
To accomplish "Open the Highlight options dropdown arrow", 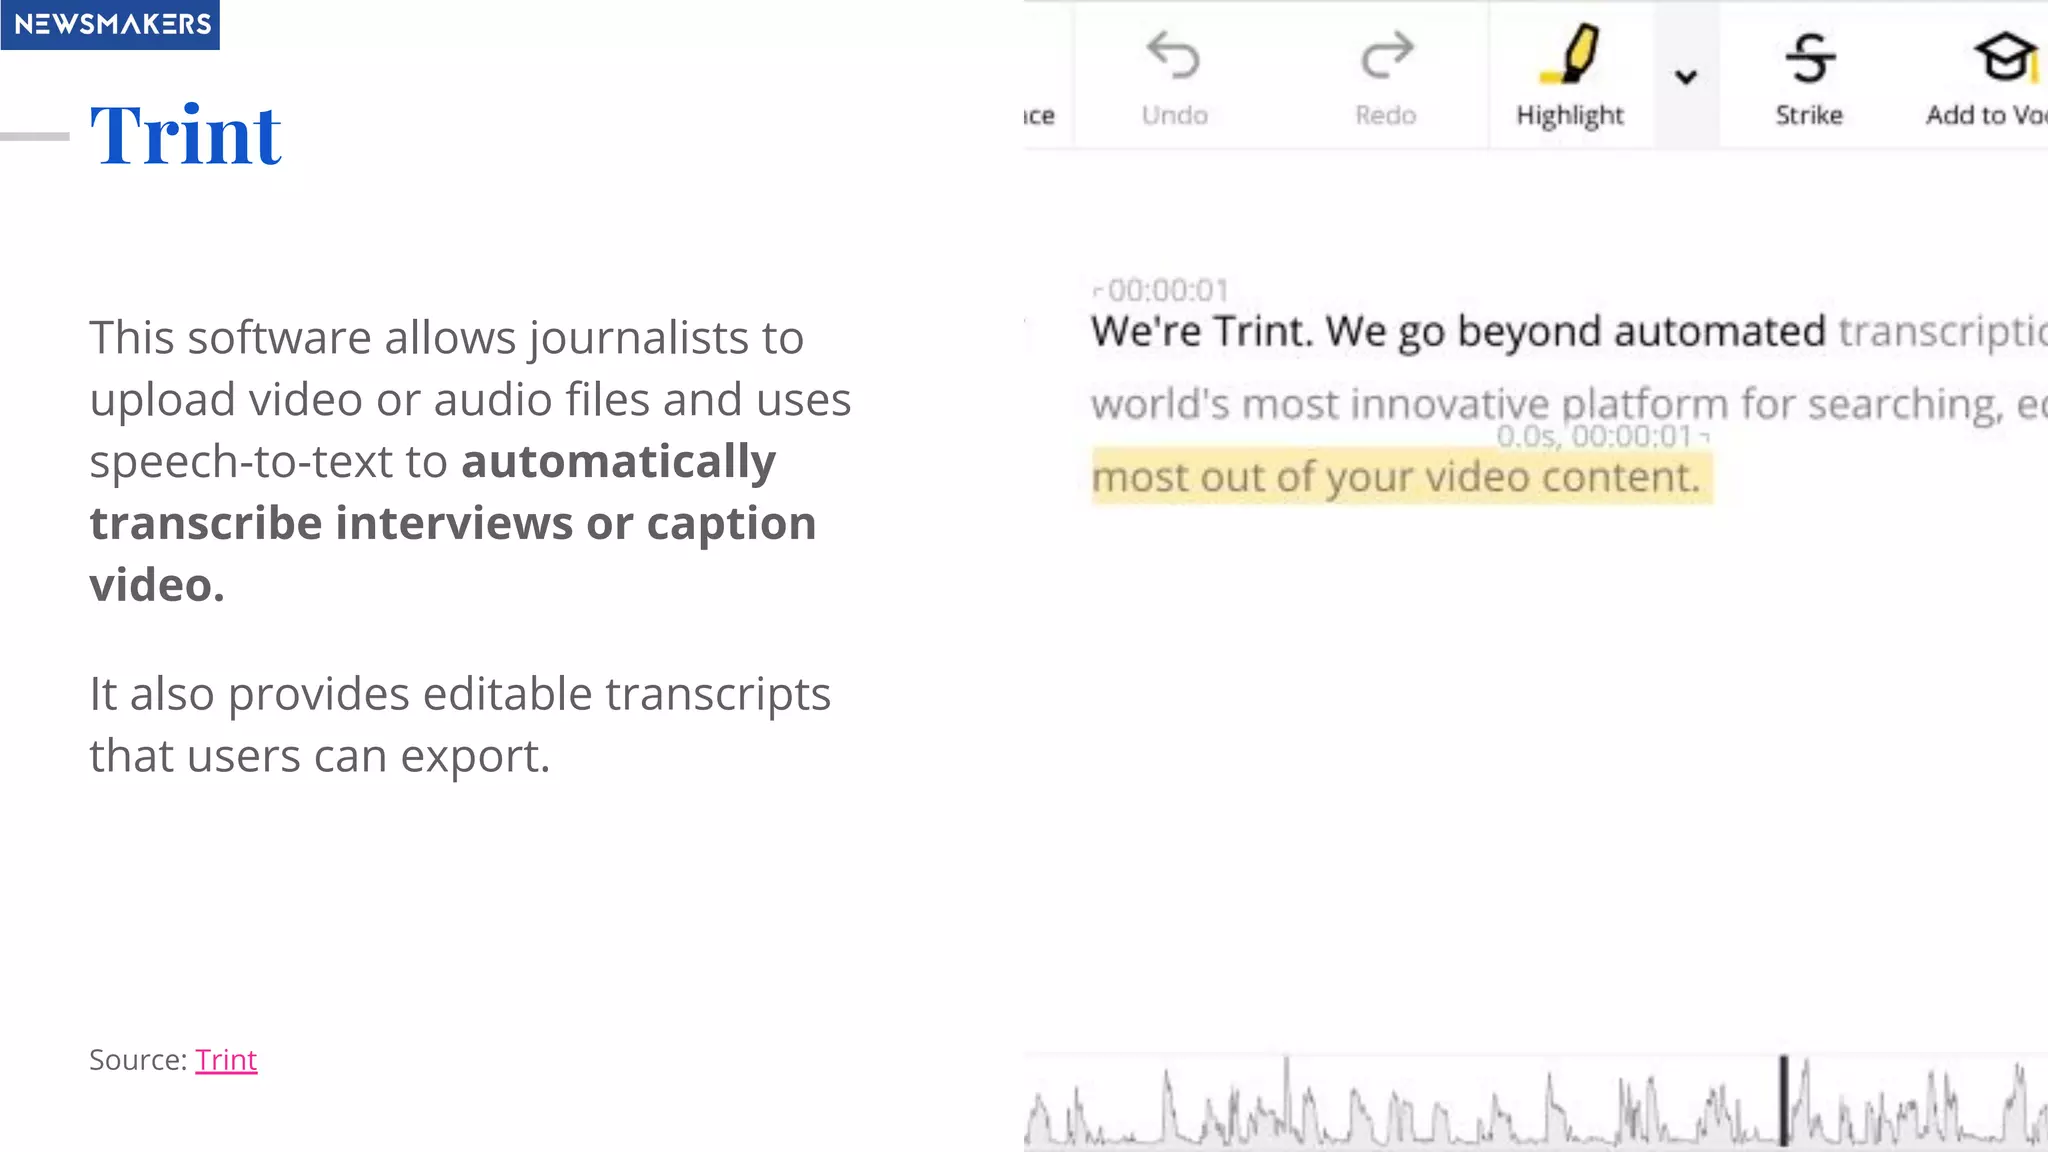I will tap(1686, 77).
